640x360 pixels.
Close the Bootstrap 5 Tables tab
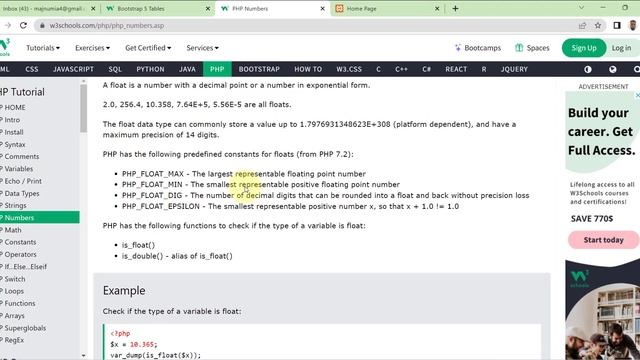click(208, 9)
